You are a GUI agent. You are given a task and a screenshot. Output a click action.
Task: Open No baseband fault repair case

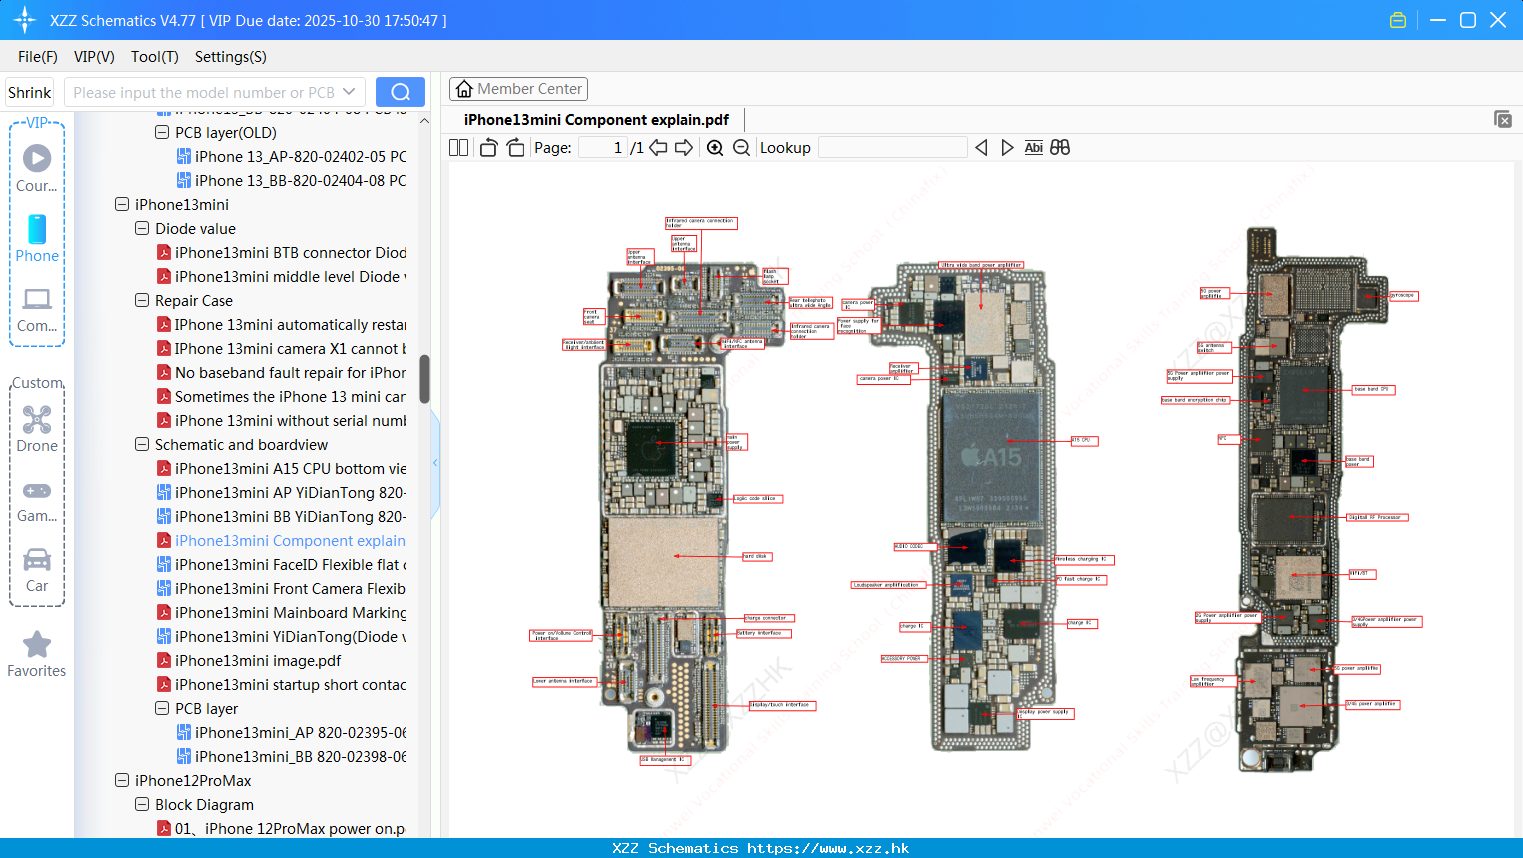point(281,372)
